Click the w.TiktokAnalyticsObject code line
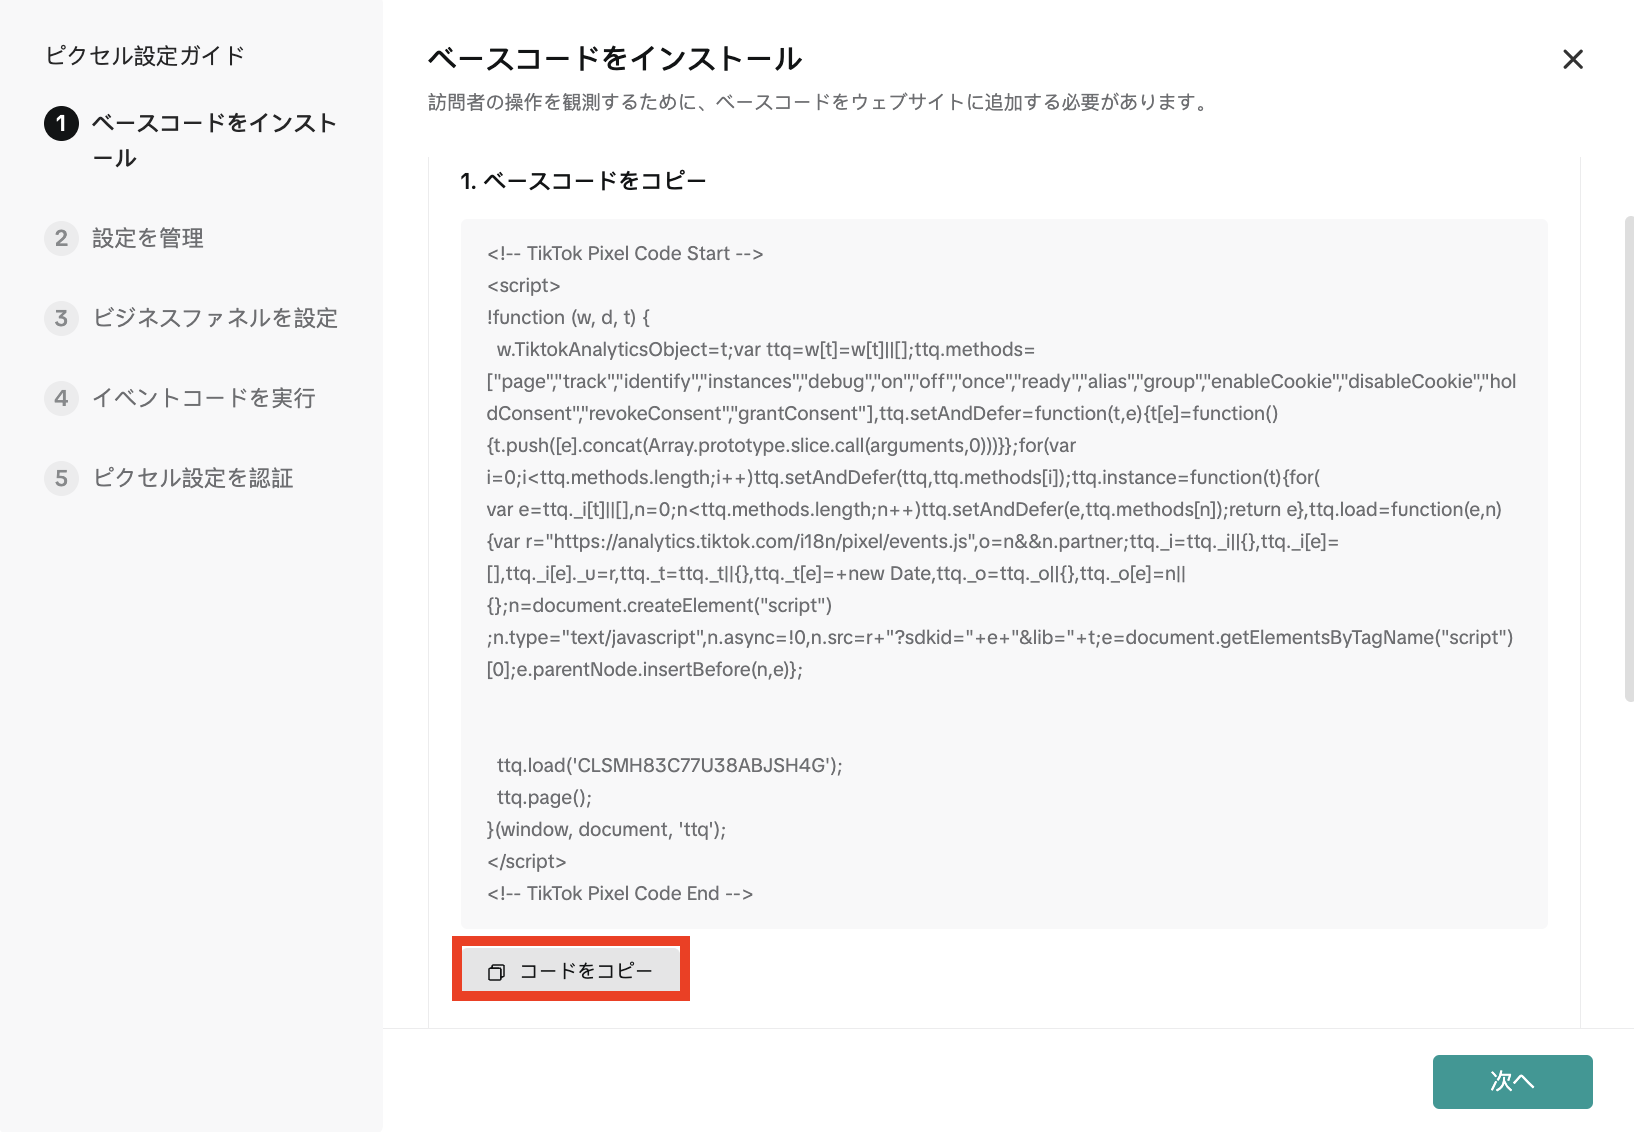This screenshot has width=1634, height=1132. click(x=765, y=350)
